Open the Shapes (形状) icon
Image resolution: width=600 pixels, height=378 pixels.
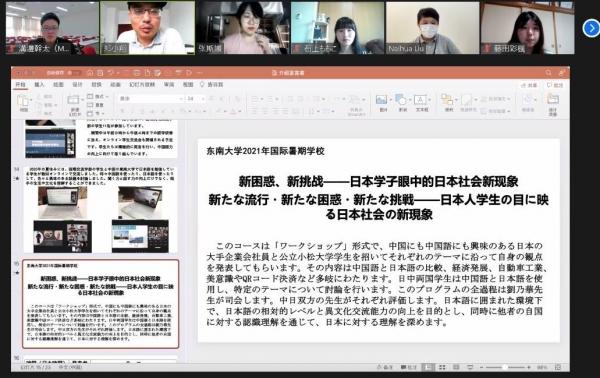(401, 100)
